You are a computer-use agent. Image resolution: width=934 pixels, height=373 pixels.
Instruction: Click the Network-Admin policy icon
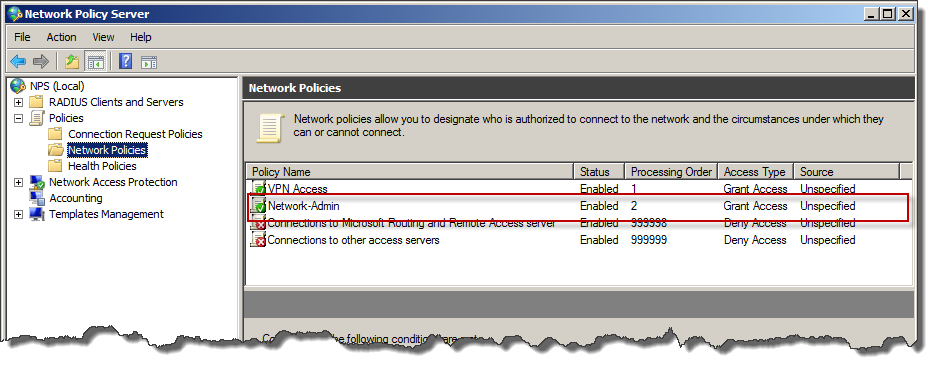(x=258, y=206)
